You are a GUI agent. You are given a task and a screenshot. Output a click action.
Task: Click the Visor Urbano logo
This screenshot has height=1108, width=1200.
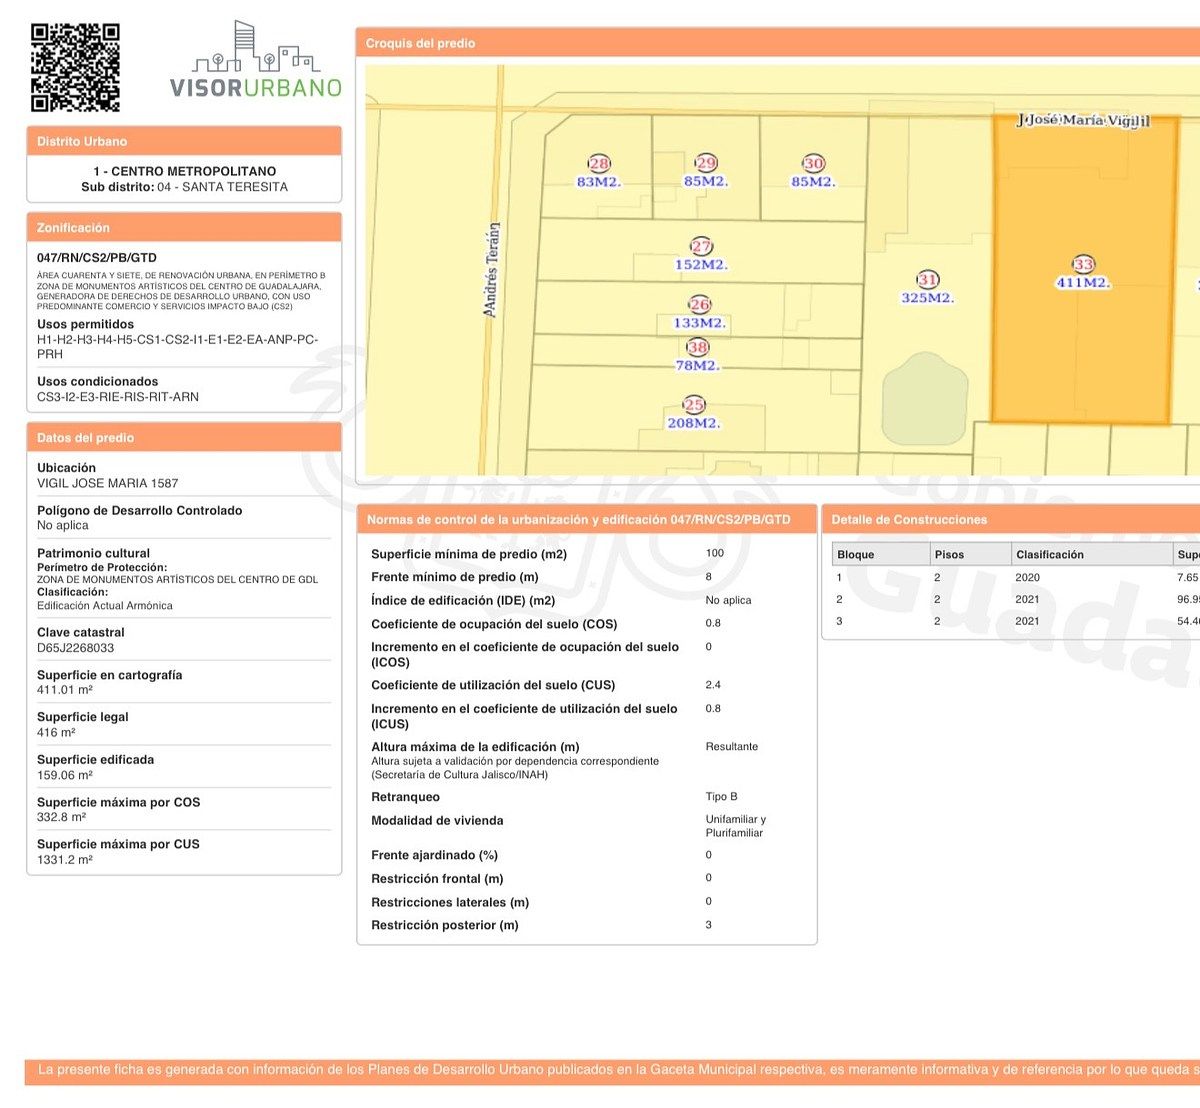click(x=256, y=61)
